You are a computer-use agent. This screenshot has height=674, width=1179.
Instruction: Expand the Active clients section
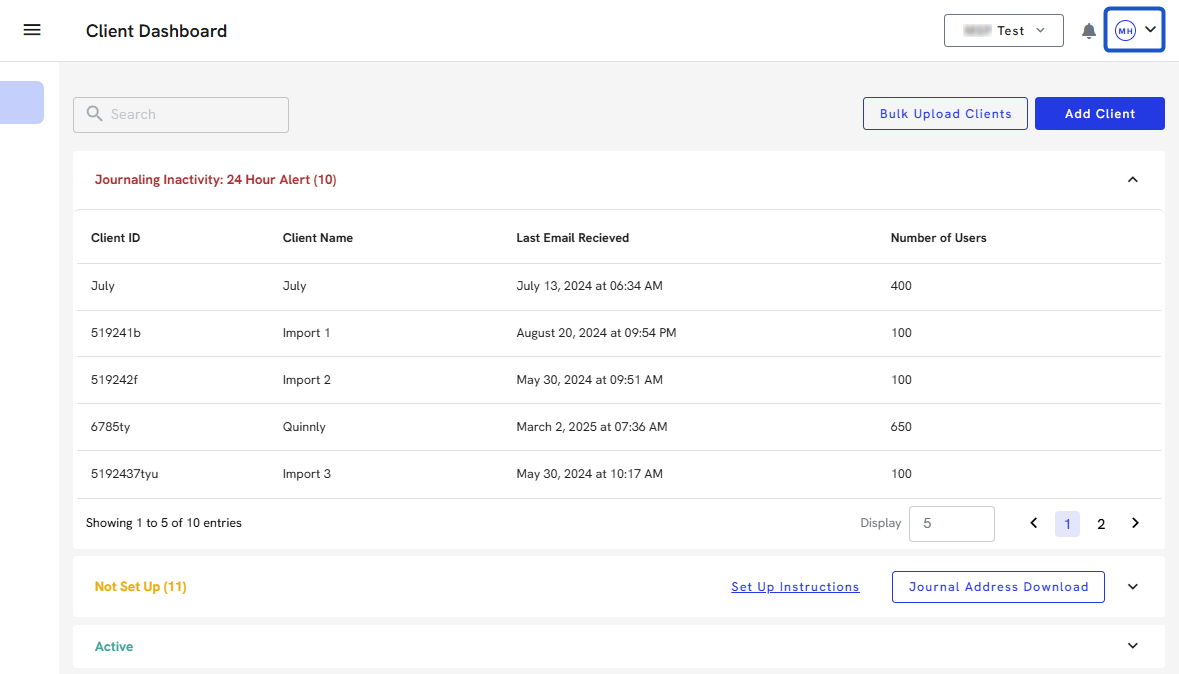pyautogui.click(x=1132, y=646)
